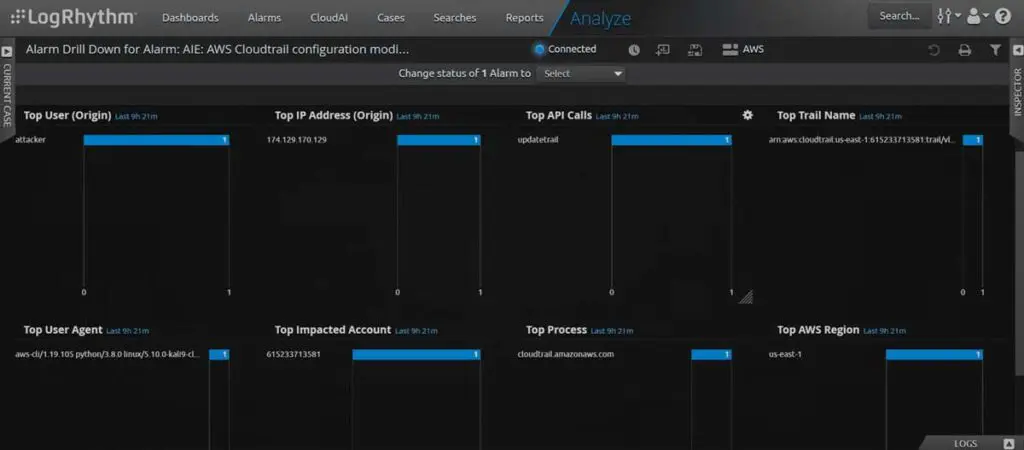
Task: Open Top API Calls gear settings
Action: [748, 115]
